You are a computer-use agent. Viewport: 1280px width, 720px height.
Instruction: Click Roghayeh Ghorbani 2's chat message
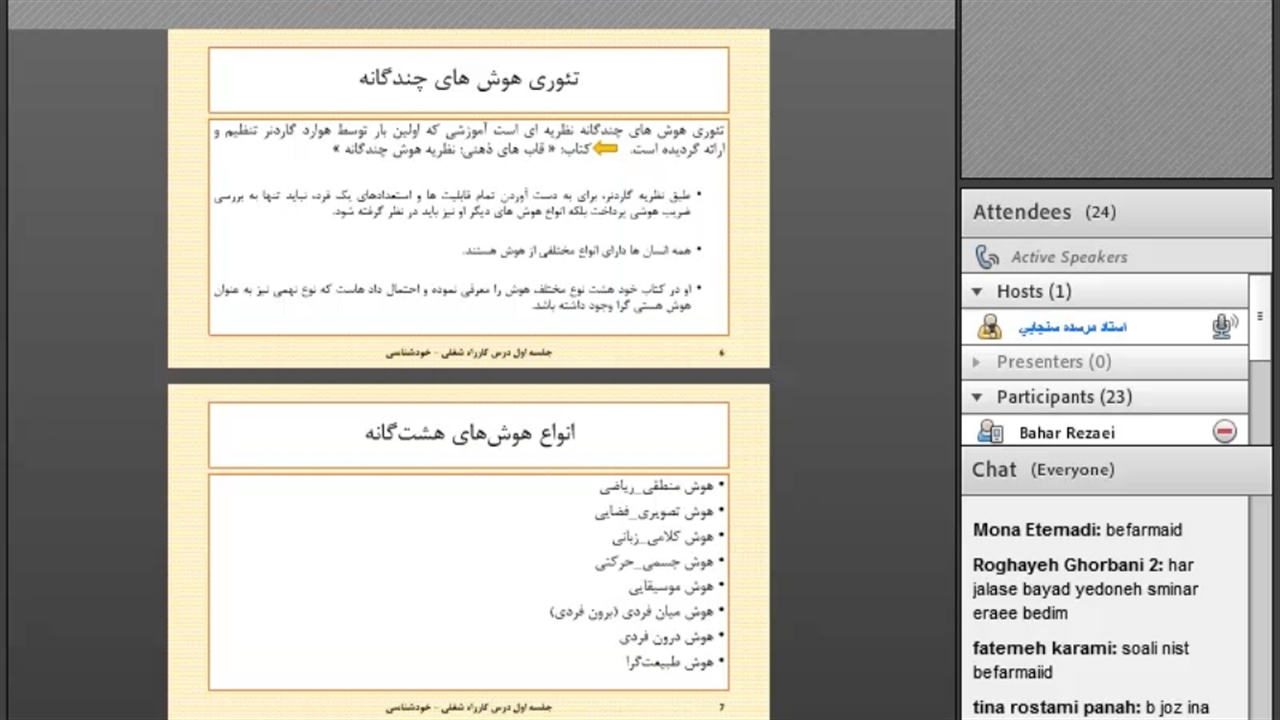coord(1085,589)
